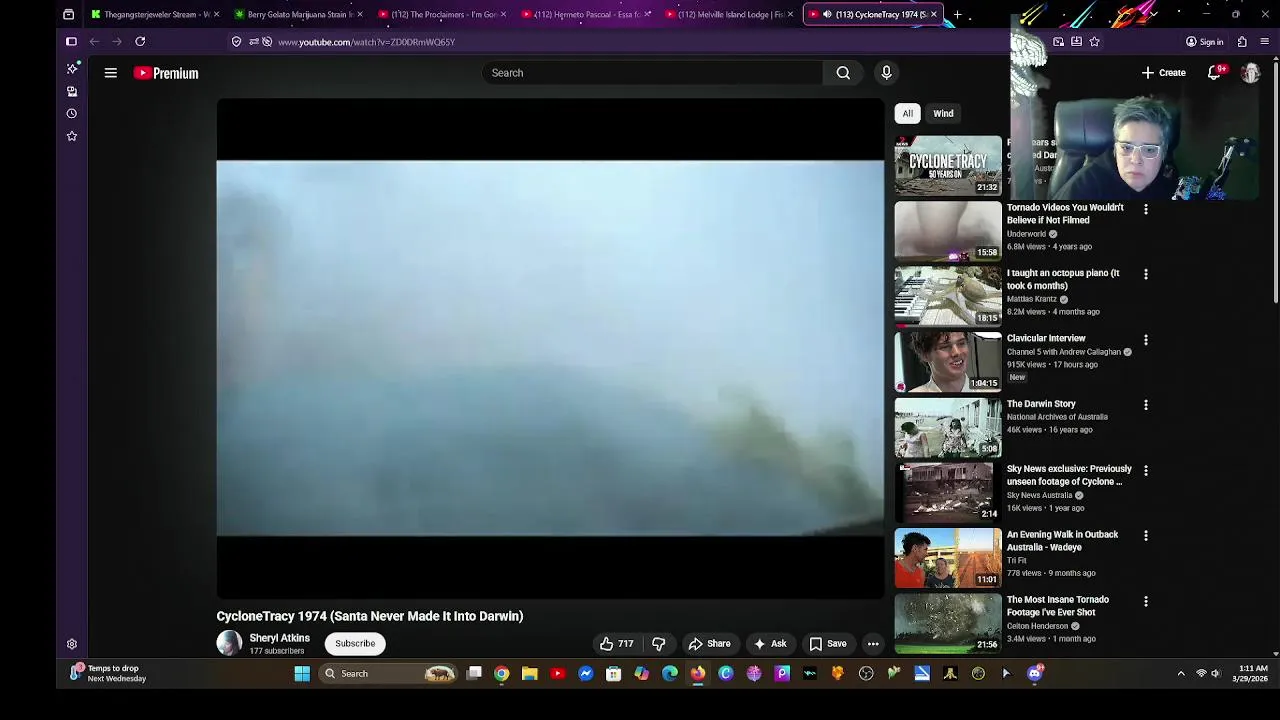
Task: Click the Share button
Action: (709, 644)
